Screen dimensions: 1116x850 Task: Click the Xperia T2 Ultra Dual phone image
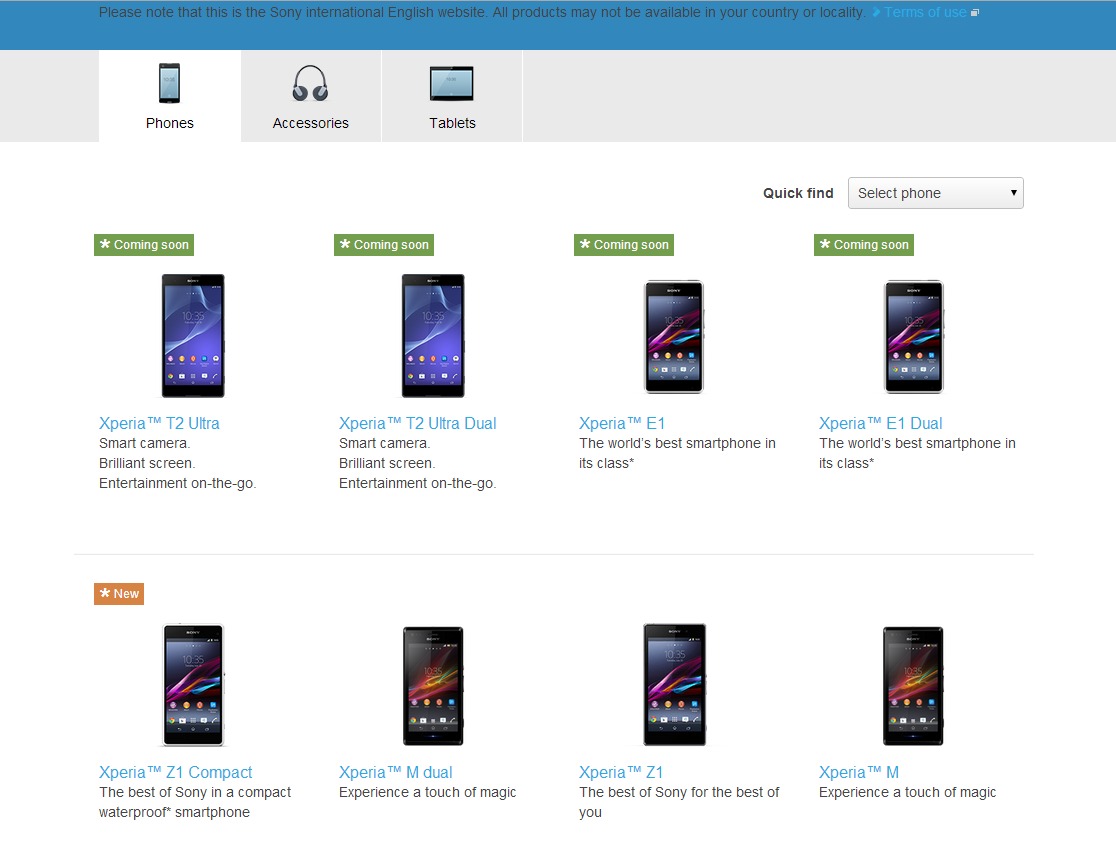coord(433,335)
